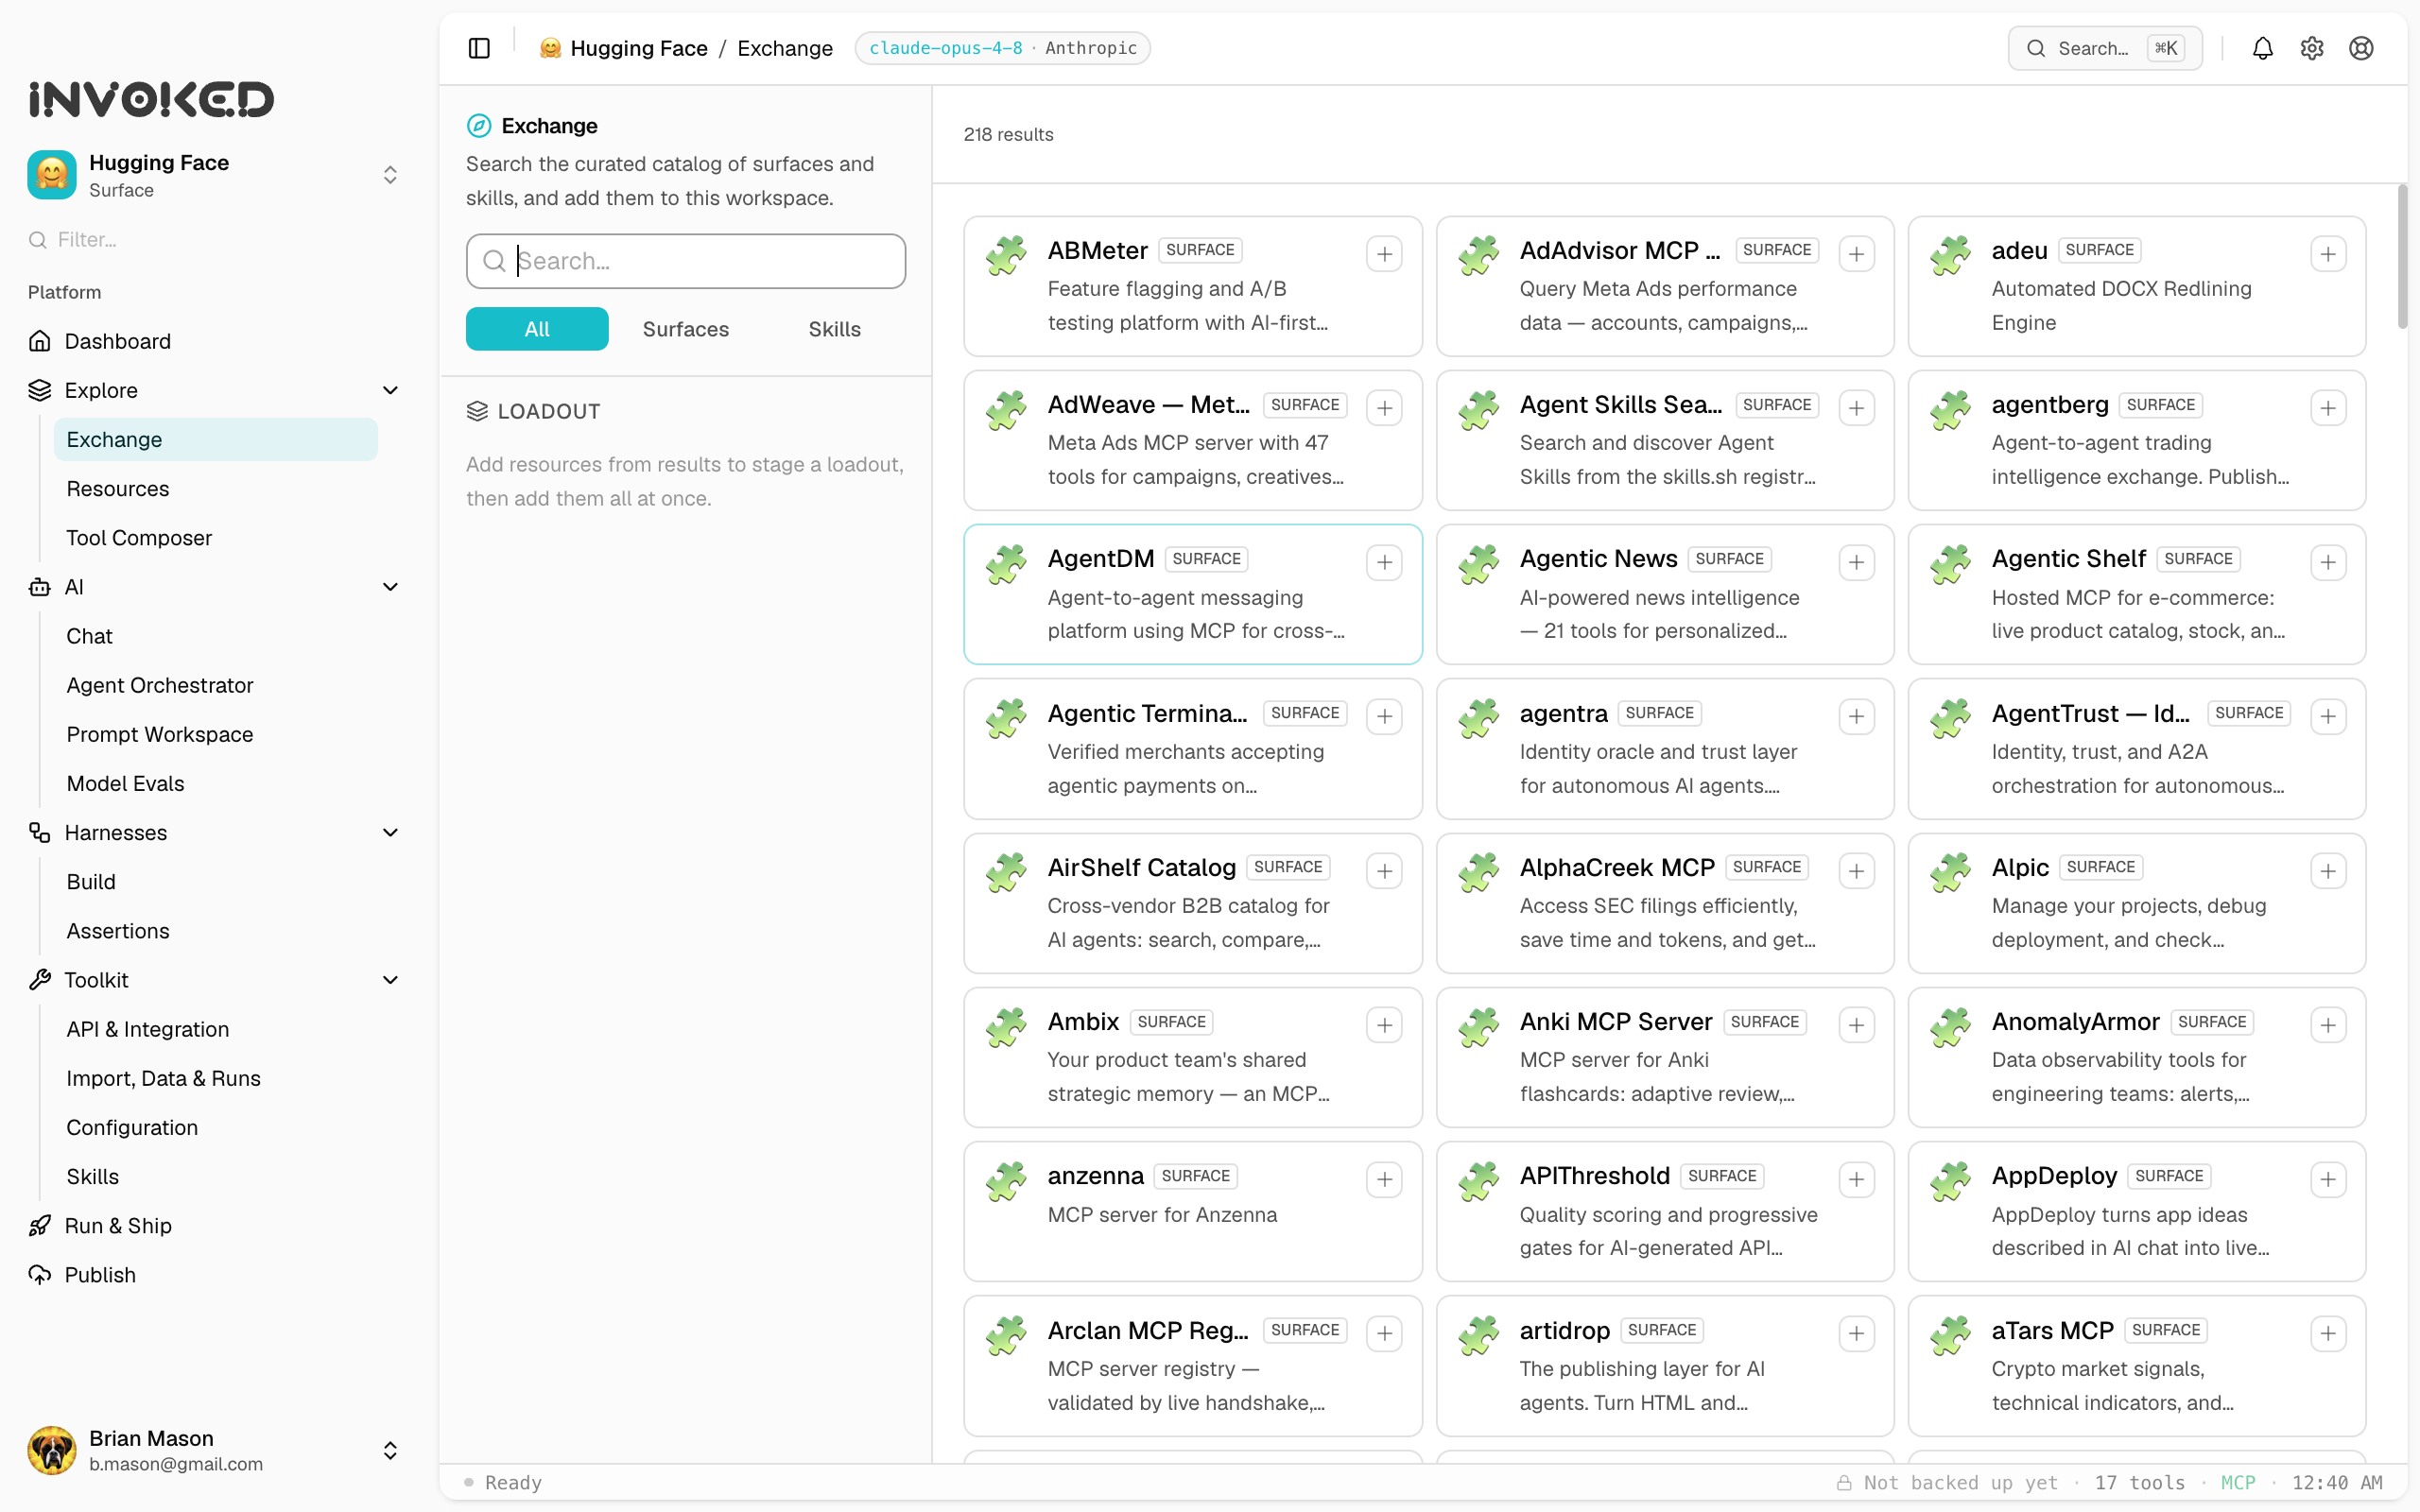This screenshot has height=1512, width=2420.
Task: Collapse the AI section chevron
Action: 390,587
